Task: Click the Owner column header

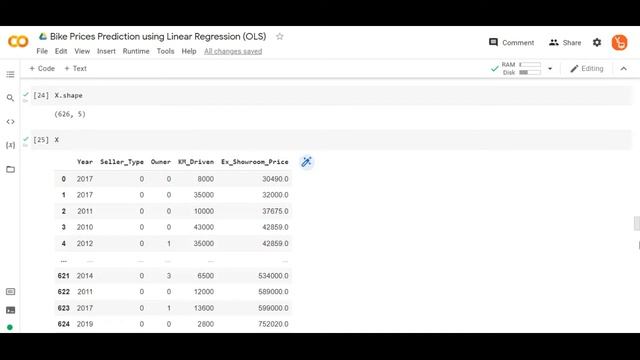Action: click(x=161, y=162)
